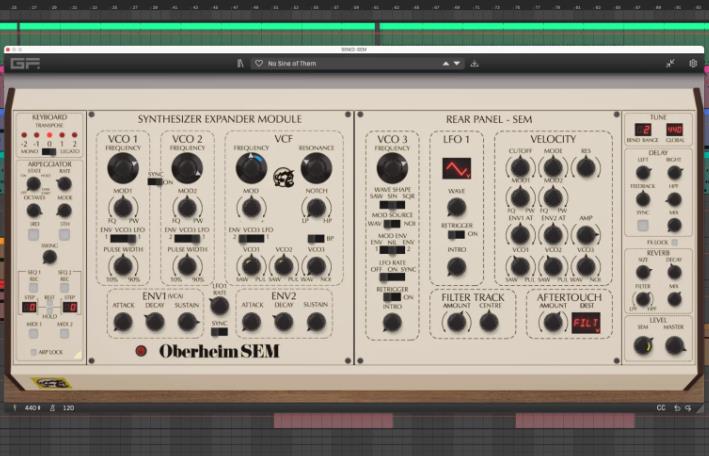Screen dimensions: 709x456
Task: Click the redo icon in the status bar
Action: tap(688, 408)
